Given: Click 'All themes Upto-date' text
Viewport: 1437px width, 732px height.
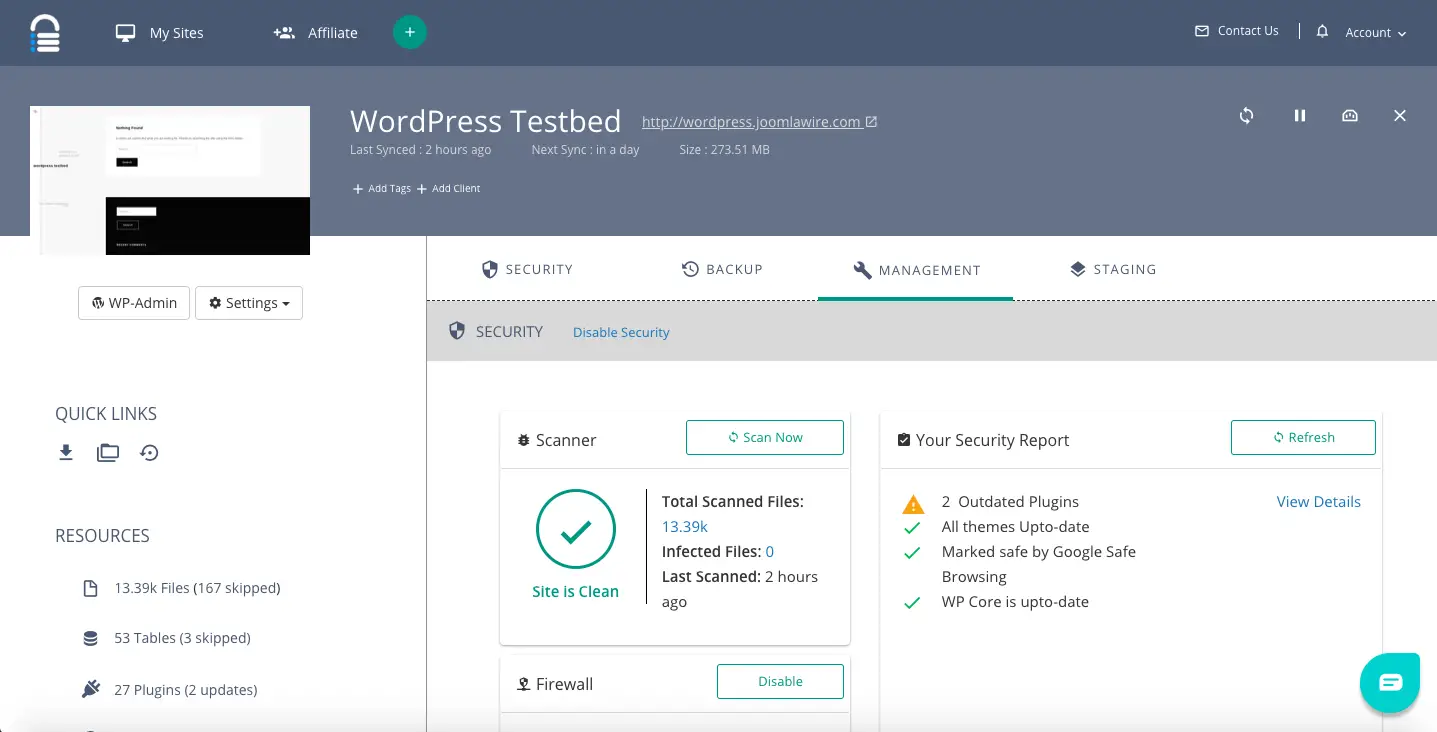Looking at the screenshot, I should [1015, 527].
